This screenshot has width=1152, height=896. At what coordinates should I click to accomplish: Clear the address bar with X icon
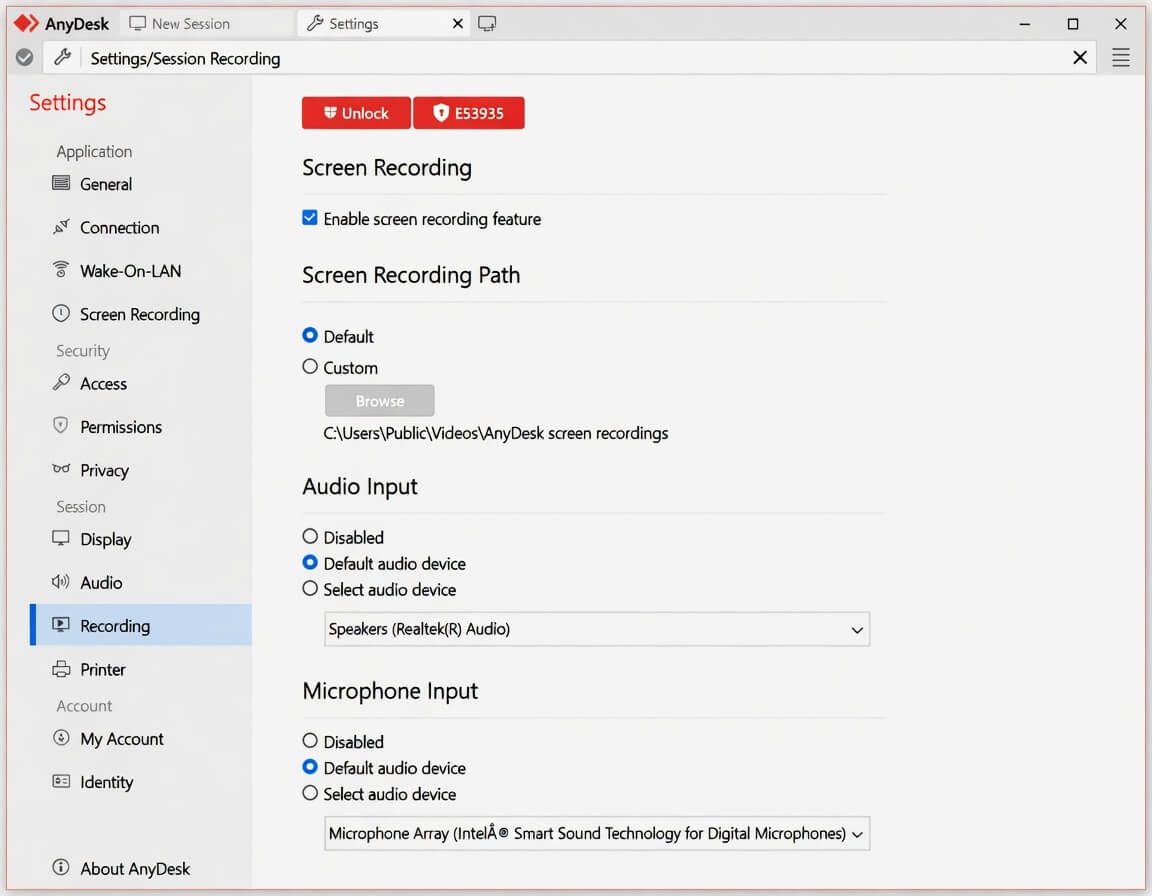[x=1079, y=57]
